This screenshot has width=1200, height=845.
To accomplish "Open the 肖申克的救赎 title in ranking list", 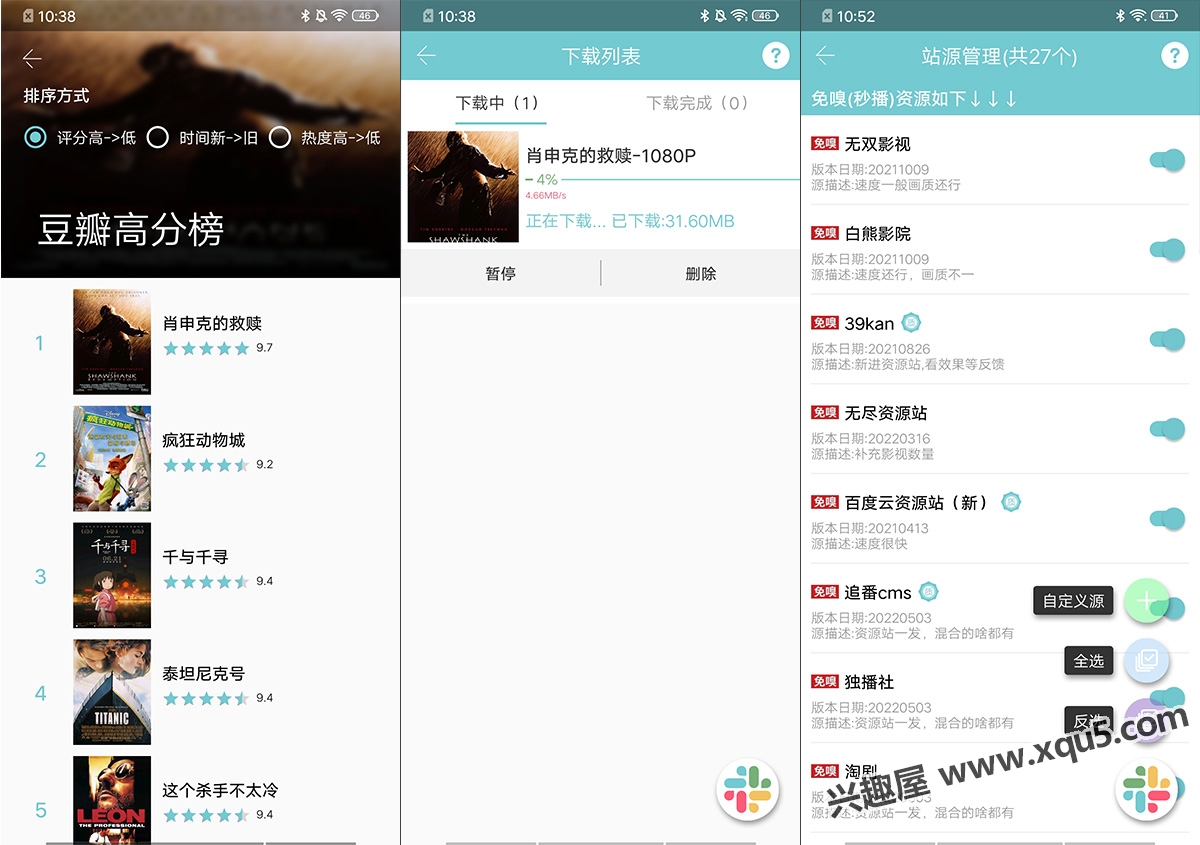I will (x=212, y=323).
